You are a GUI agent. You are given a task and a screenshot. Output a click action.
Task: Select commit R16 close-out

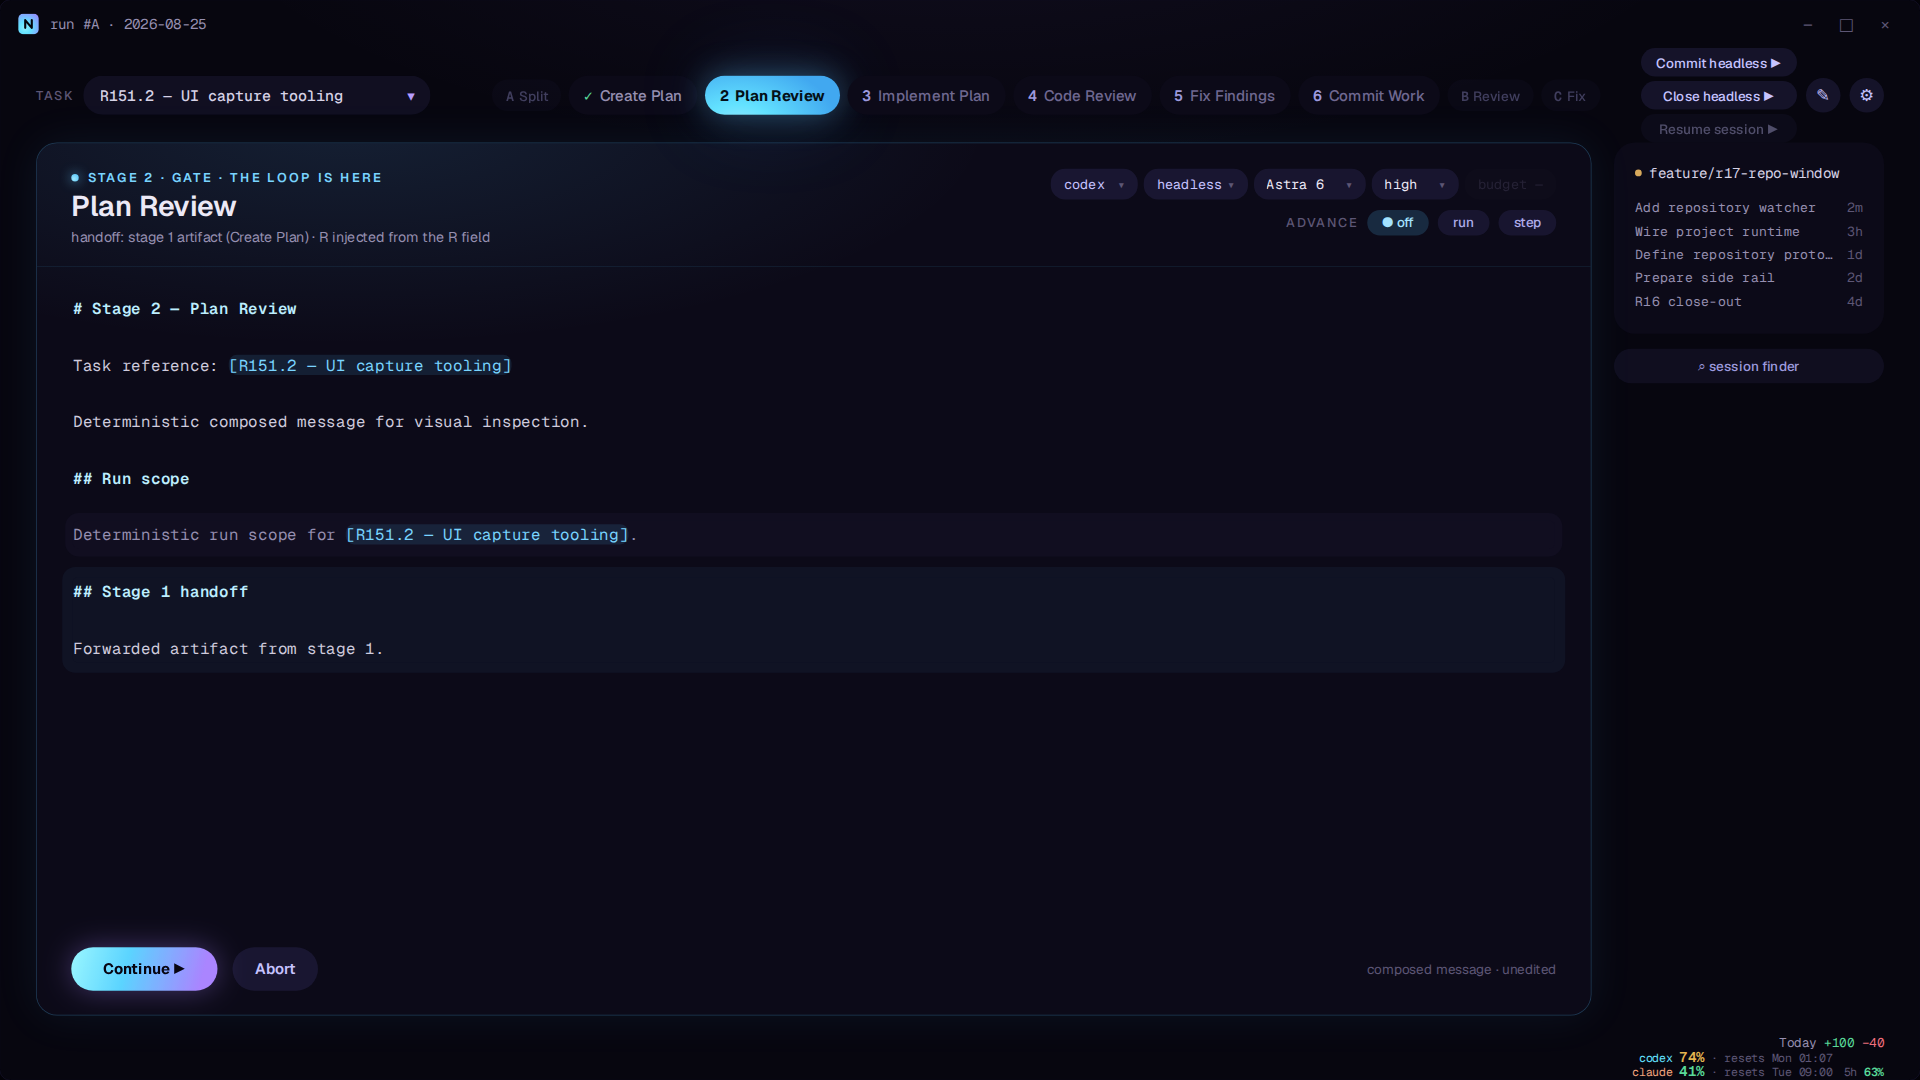click(x=1748, y=302)
